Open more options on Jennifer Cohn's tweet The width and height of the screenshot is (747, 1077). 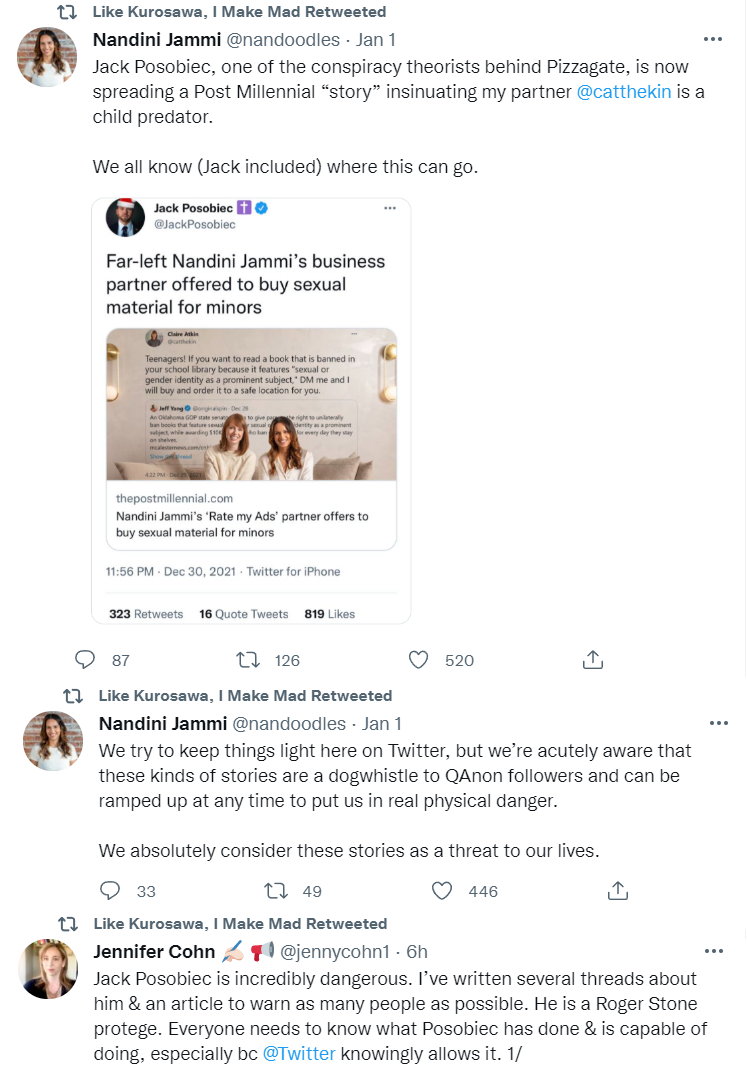(713, 951)
